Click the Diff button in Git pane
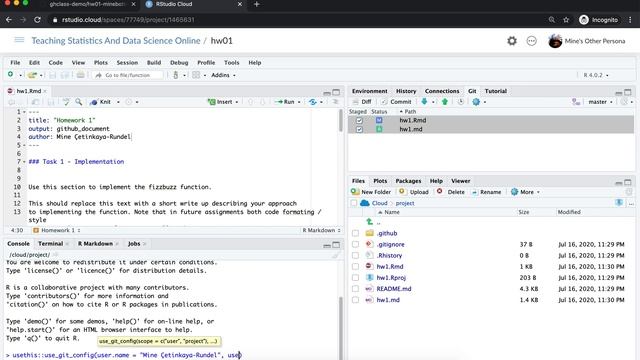This screenshot has width=640, height=360. (362, 102)
